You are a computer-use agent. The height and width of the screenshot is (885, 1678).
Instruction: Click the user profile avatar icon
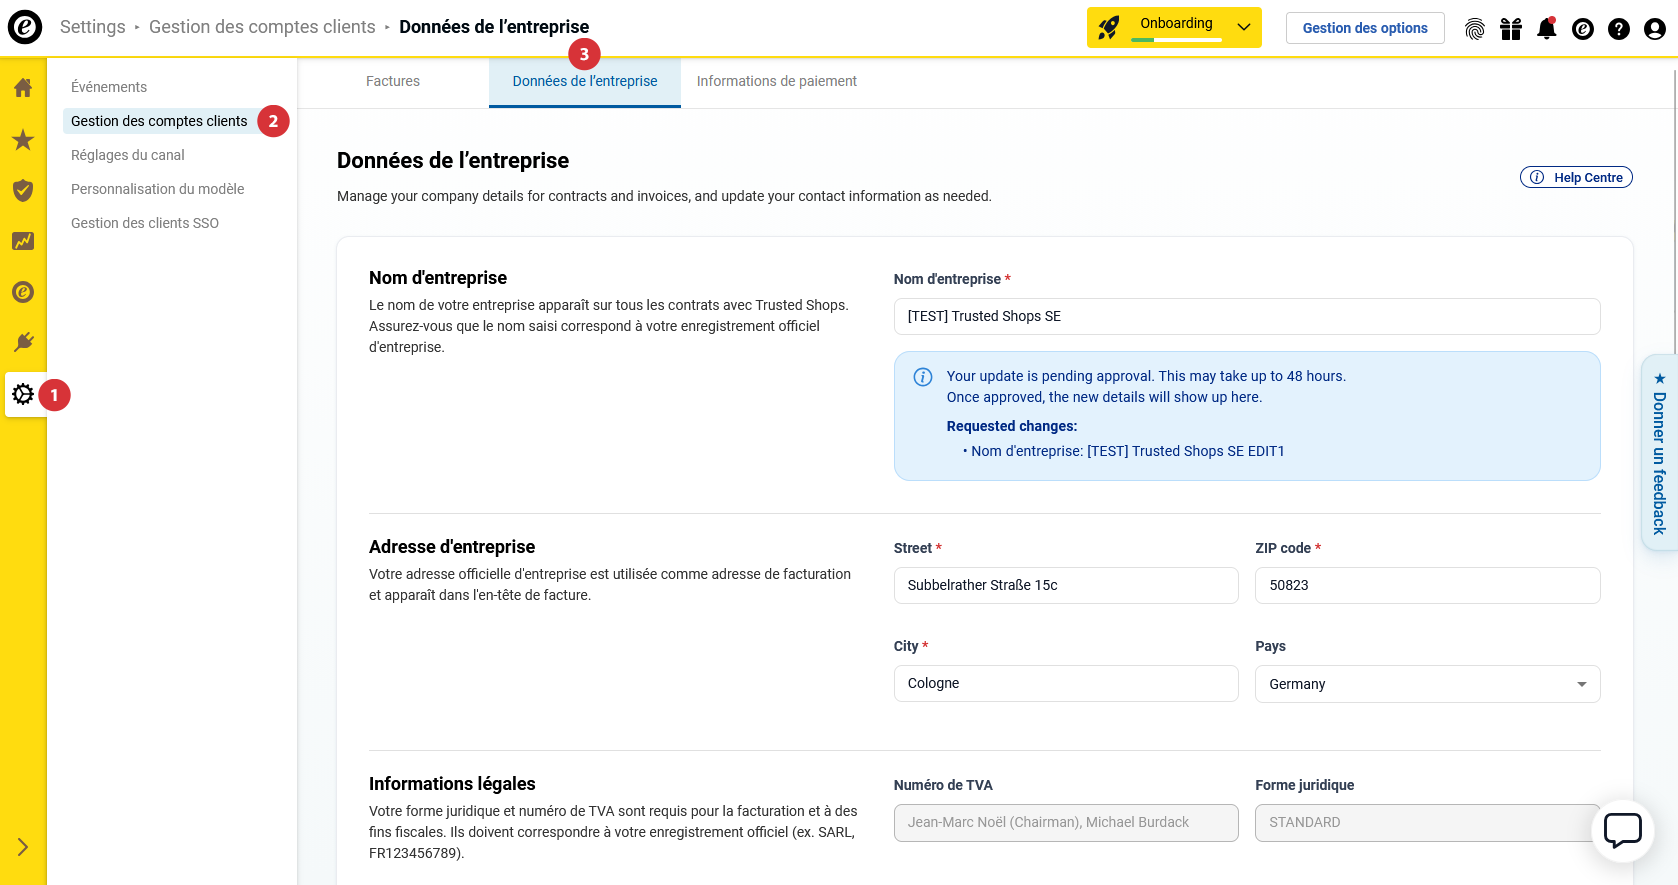click(x=1654, y=29)
